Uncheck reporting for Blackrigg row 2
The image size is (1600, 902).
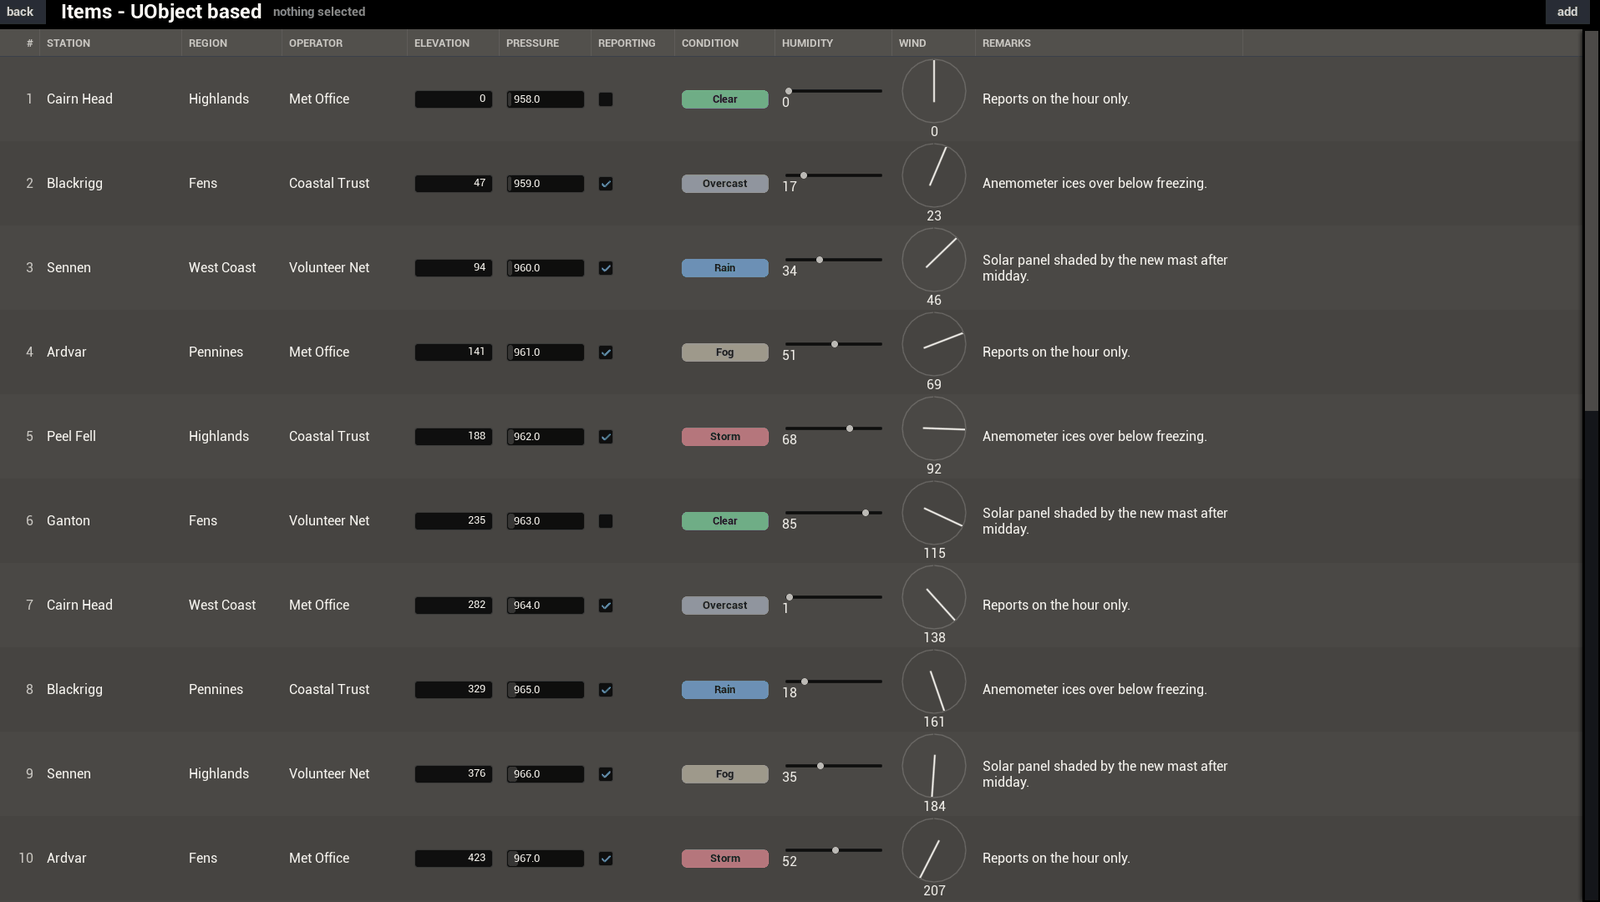point(606,184)
